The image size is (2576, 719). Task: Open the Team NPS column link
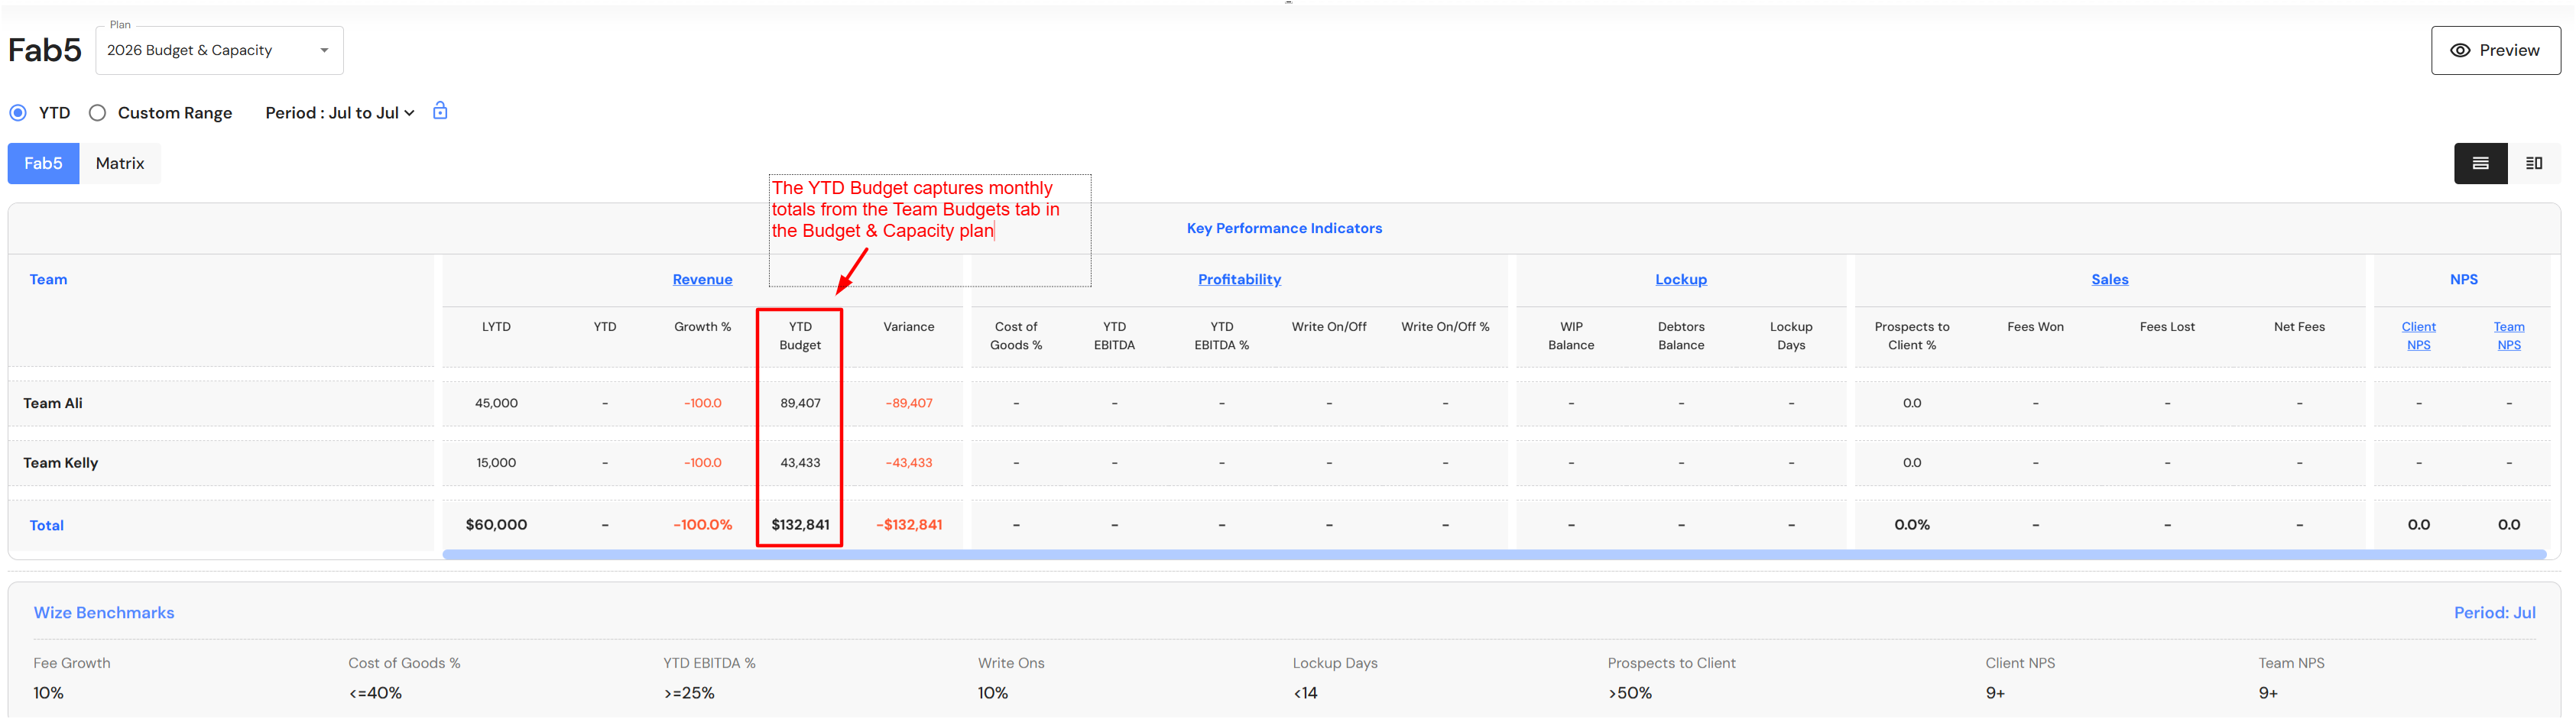pos(2508,336)
